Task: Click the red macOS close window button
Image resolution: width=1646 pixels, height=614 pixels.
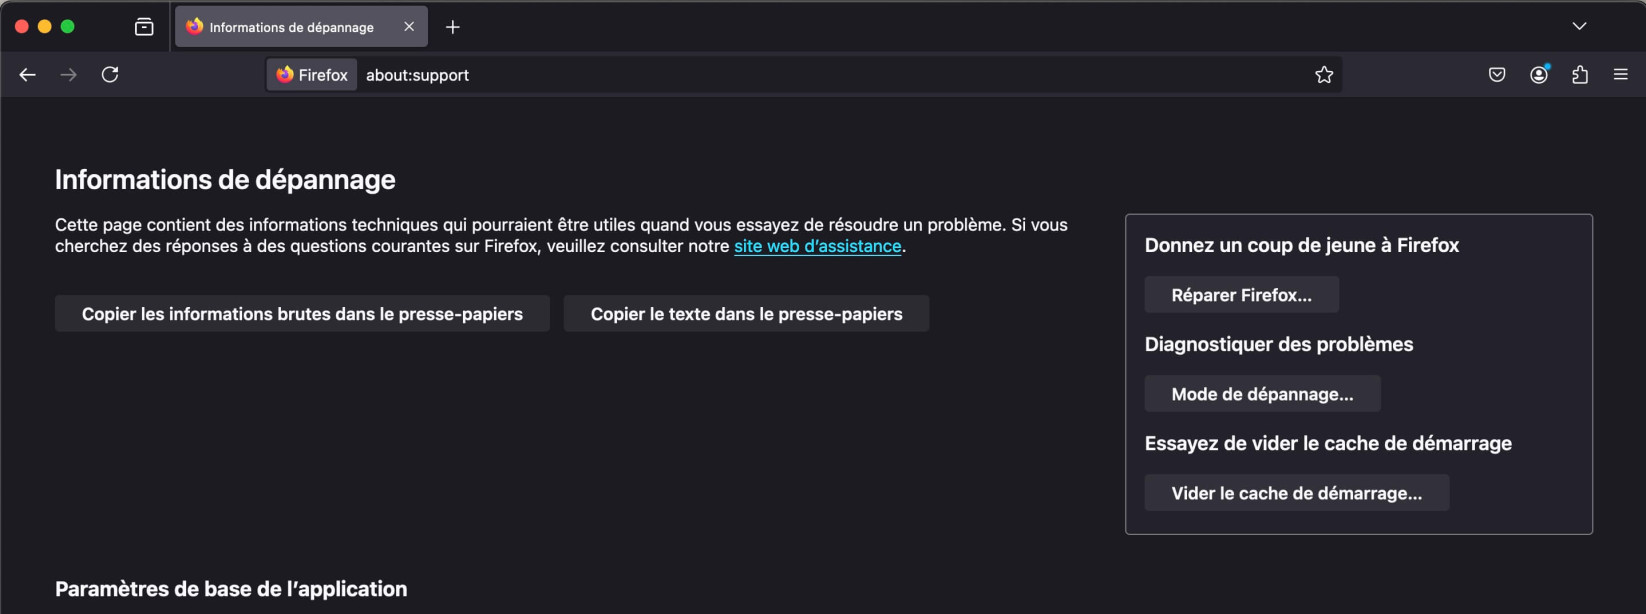Action: [21, 27]
